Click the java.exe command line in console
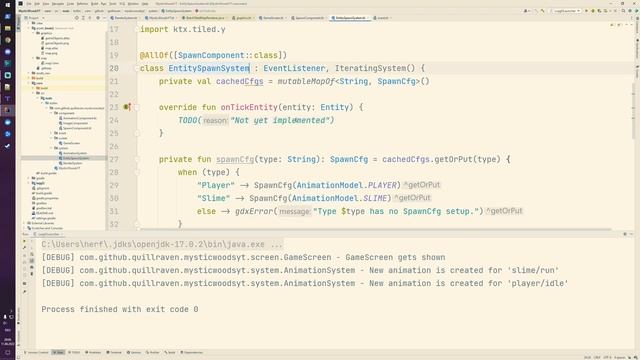 pos(162,244)
